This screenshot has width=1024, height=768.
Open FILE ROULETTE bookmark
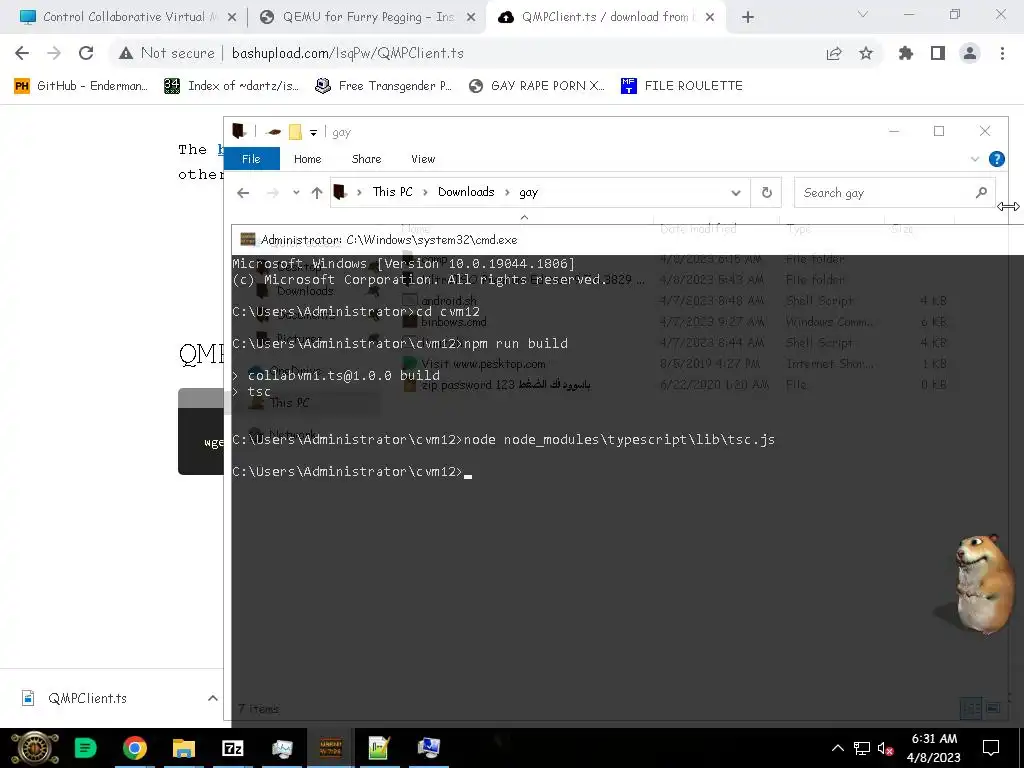682,86
